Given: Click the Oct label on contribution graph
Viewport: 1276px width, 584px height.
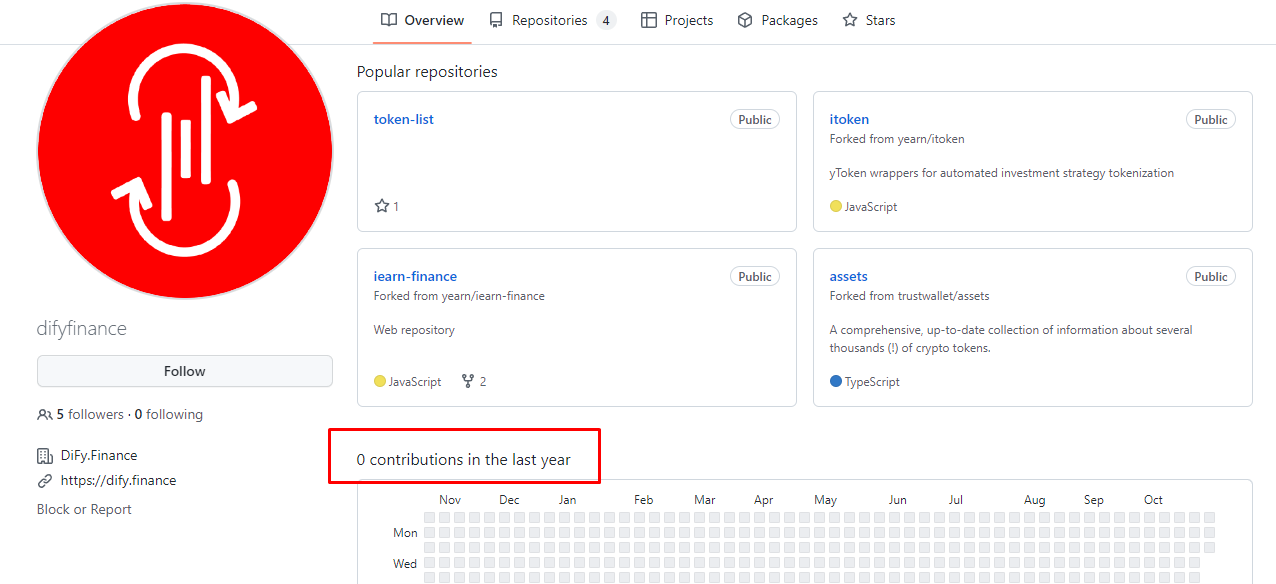Looking at the screenshot, I should [1154, 500].
